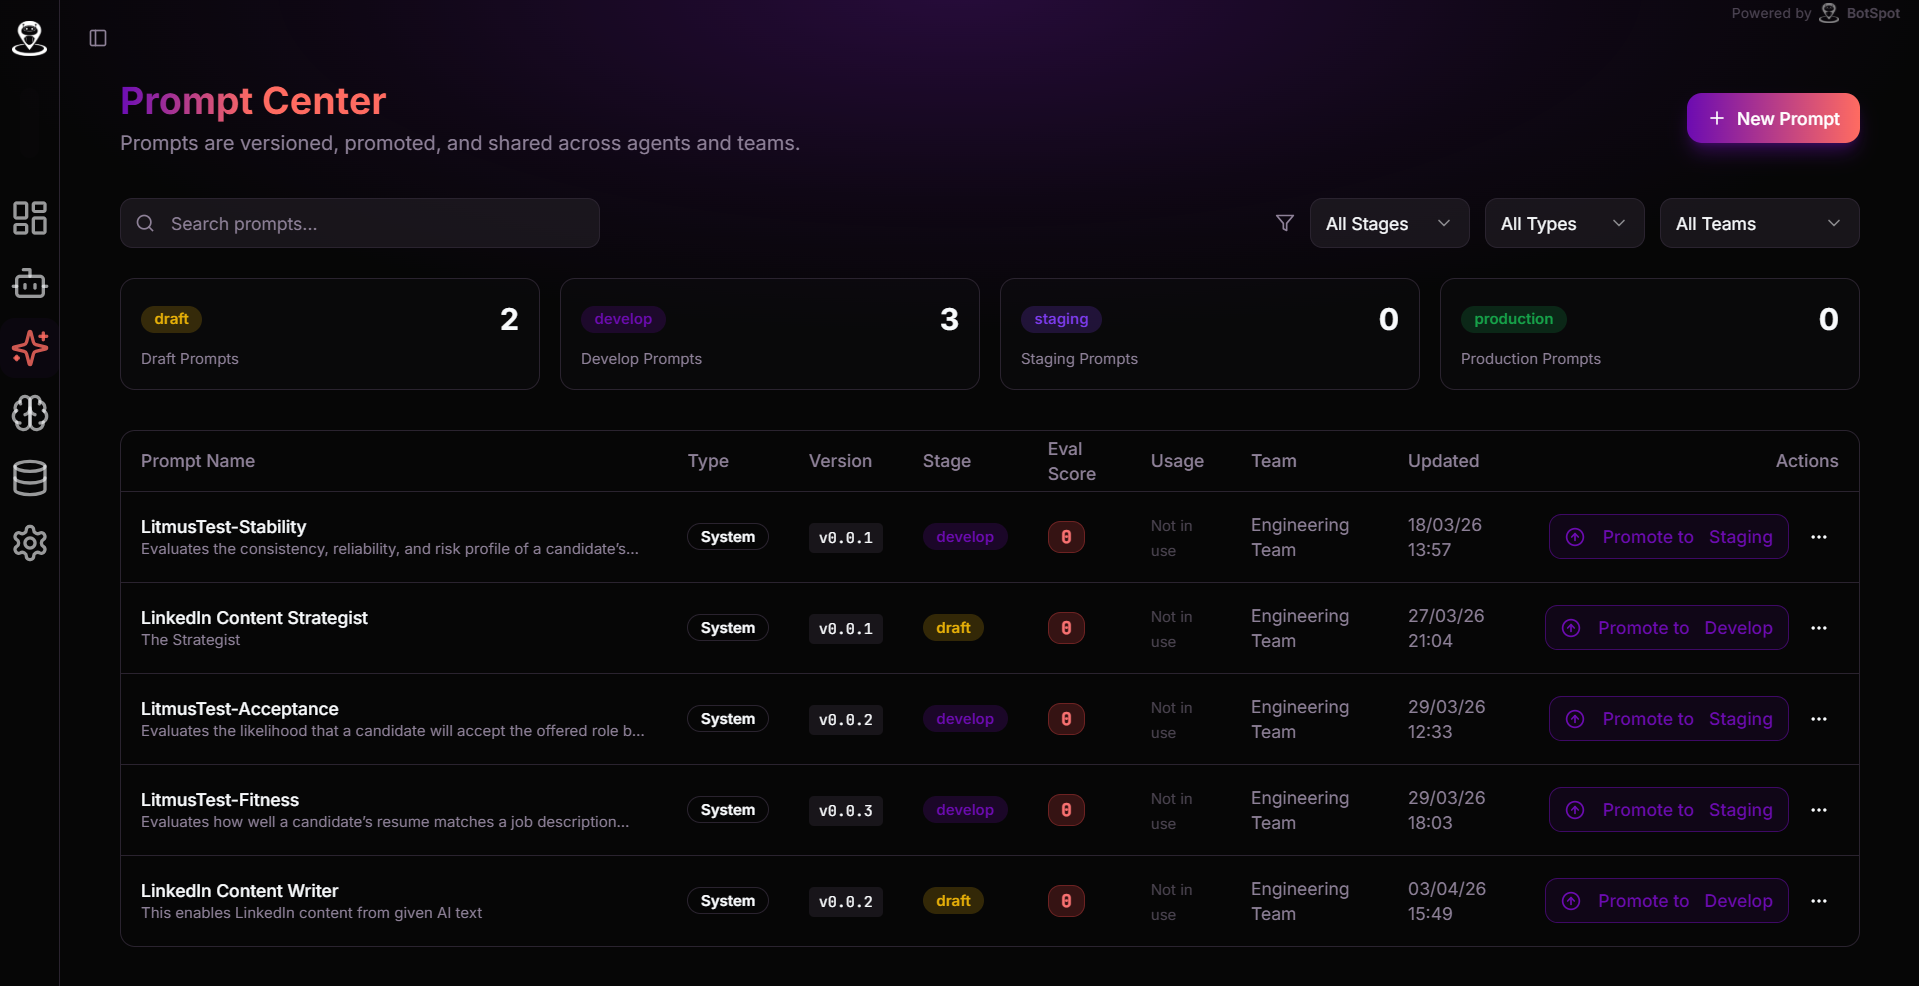The height and width of the screenshot is (986, 1919).
Task: Open the database icon in sidebar
Action: 30,478
